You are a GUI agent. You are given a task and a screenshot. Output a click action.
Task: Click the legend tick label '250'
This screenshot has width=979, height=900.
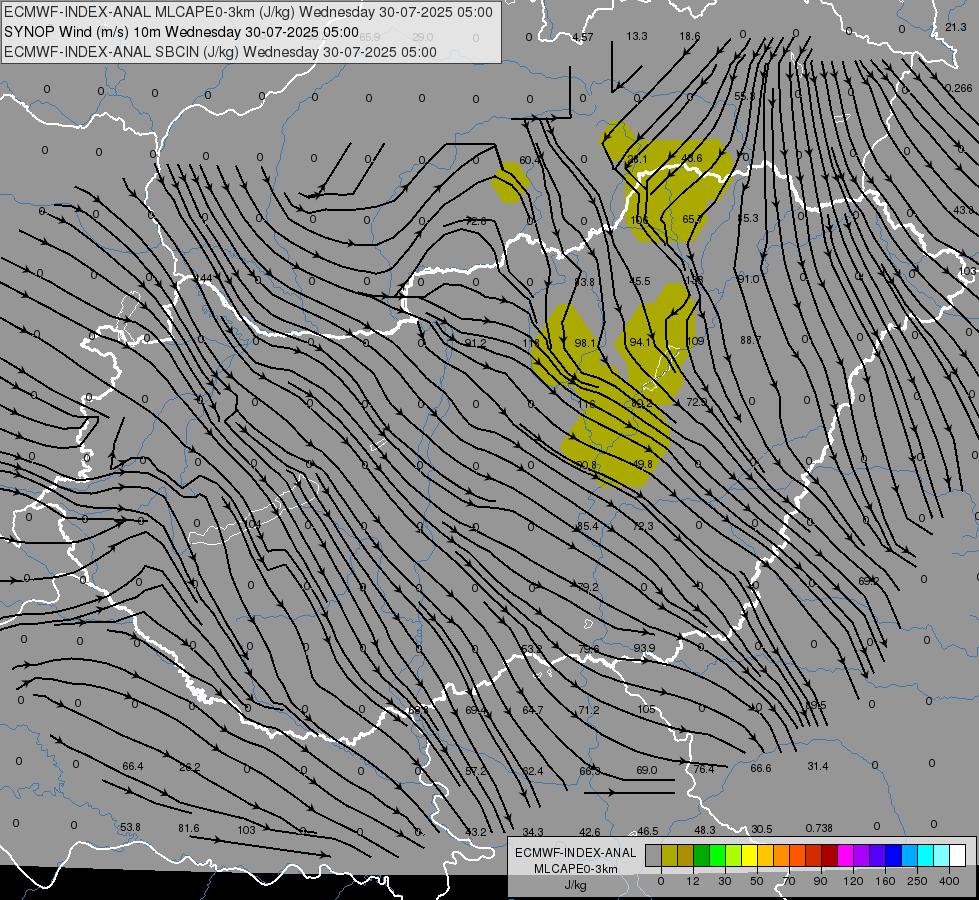pos(917,881)
